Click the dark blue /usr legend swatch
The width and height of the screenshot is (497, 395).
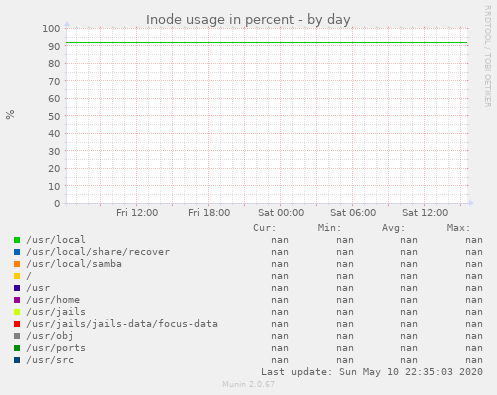(x=17, y=288)
